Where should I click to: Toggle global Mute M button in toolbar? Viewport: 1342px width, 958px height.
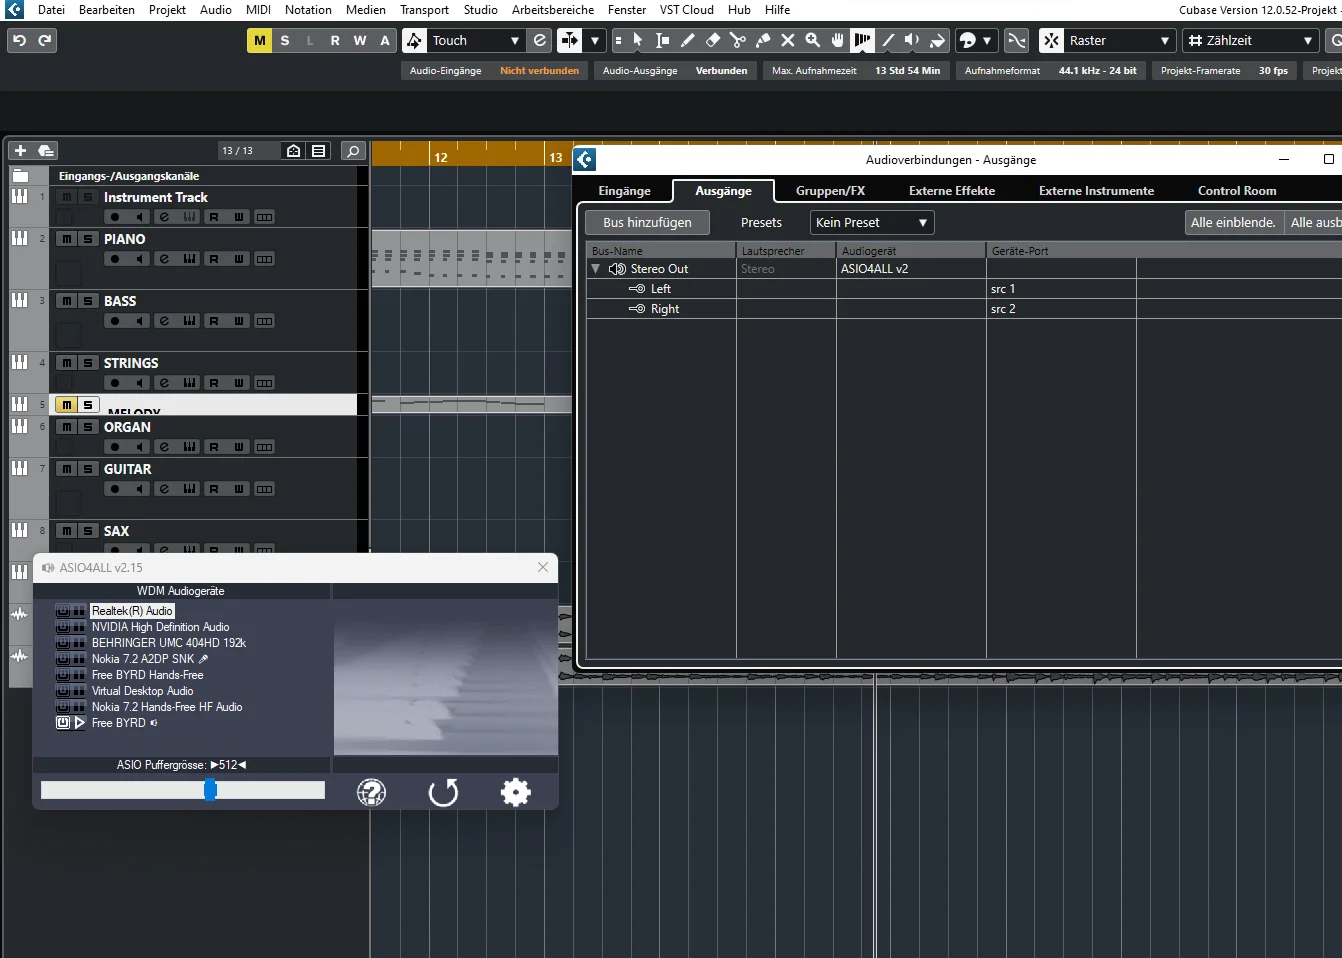260,40
